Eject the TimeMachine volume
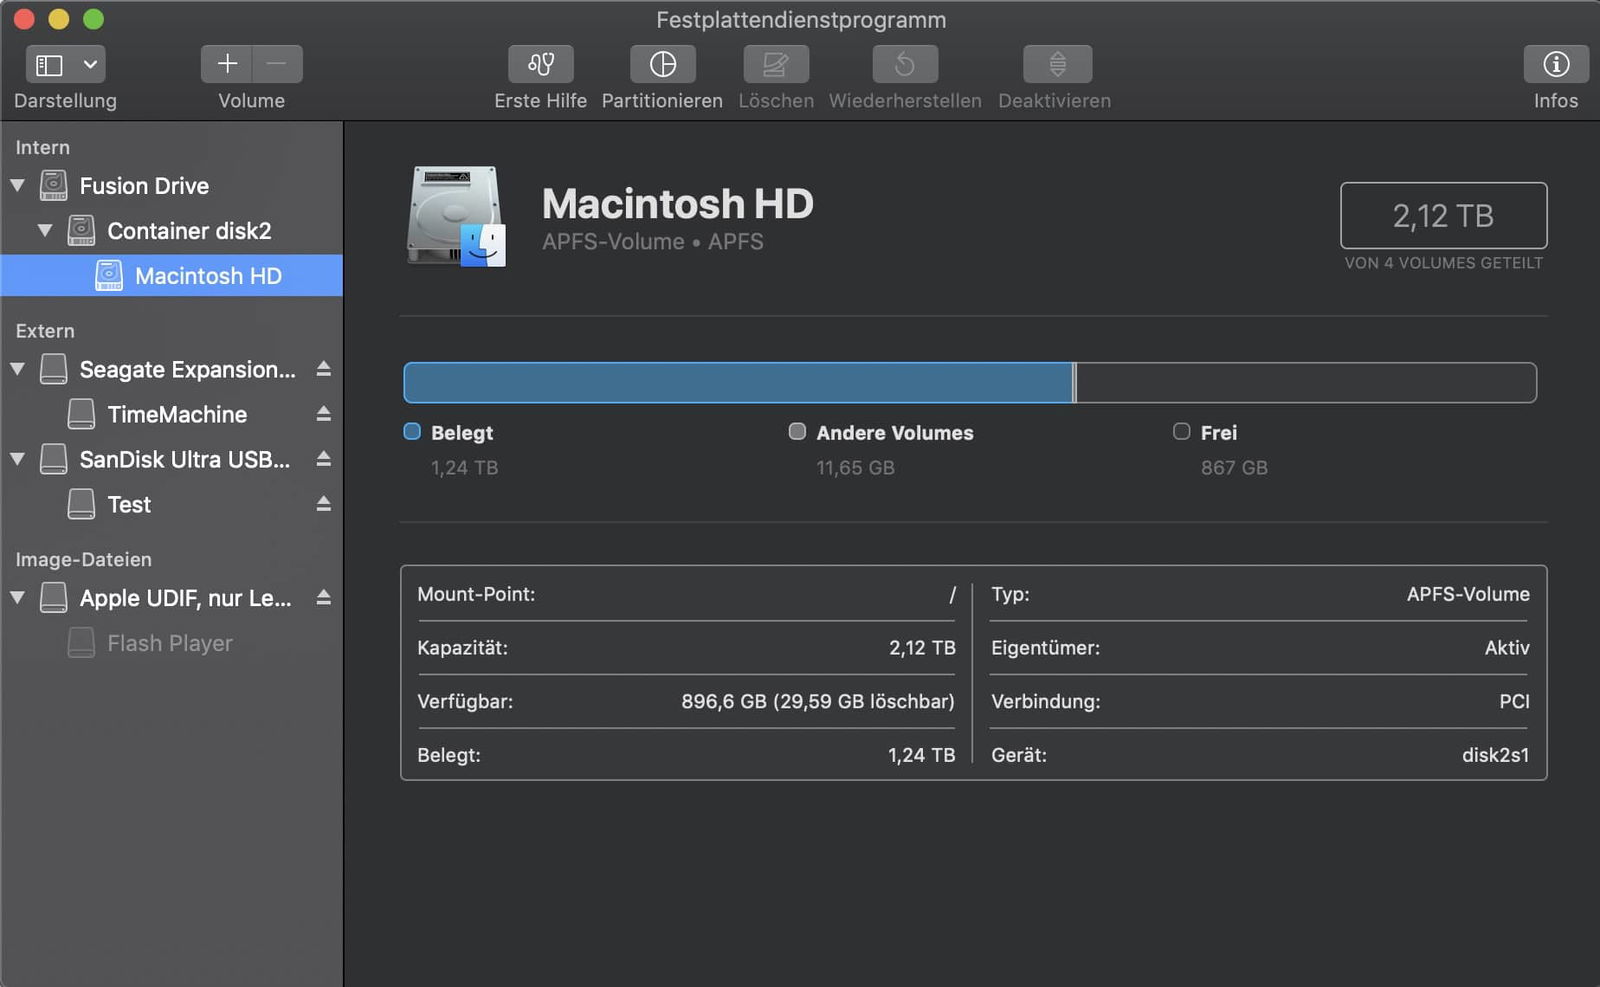The width and height of the screenshot is (1600, 987). coord(323,413)
